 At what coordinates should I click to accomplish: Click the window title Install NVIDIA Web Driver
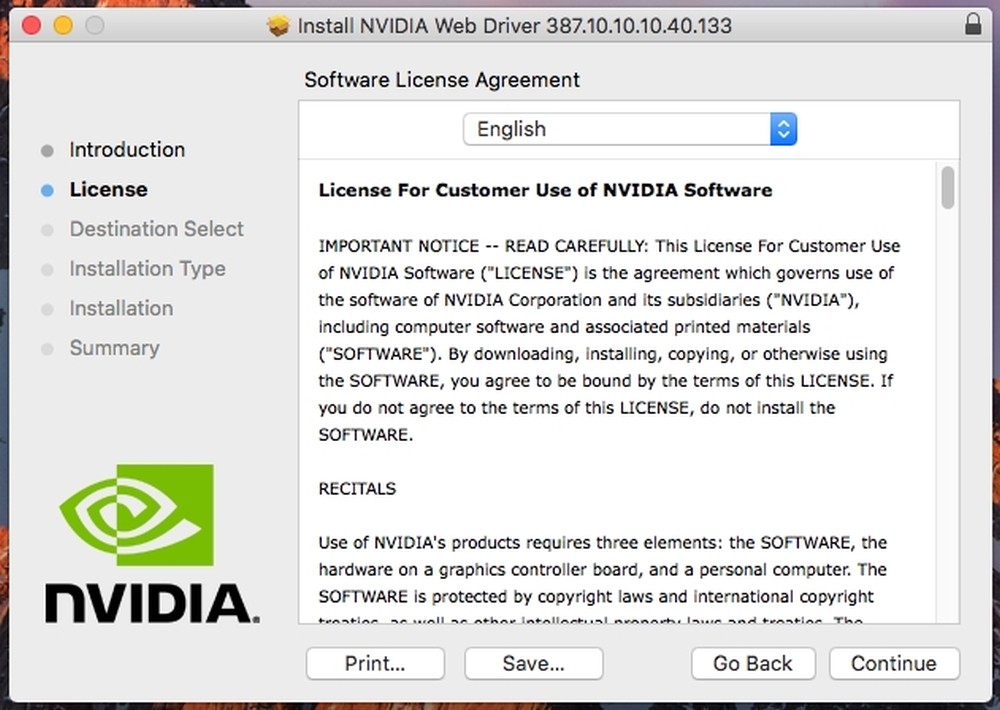tap(514, 26)
